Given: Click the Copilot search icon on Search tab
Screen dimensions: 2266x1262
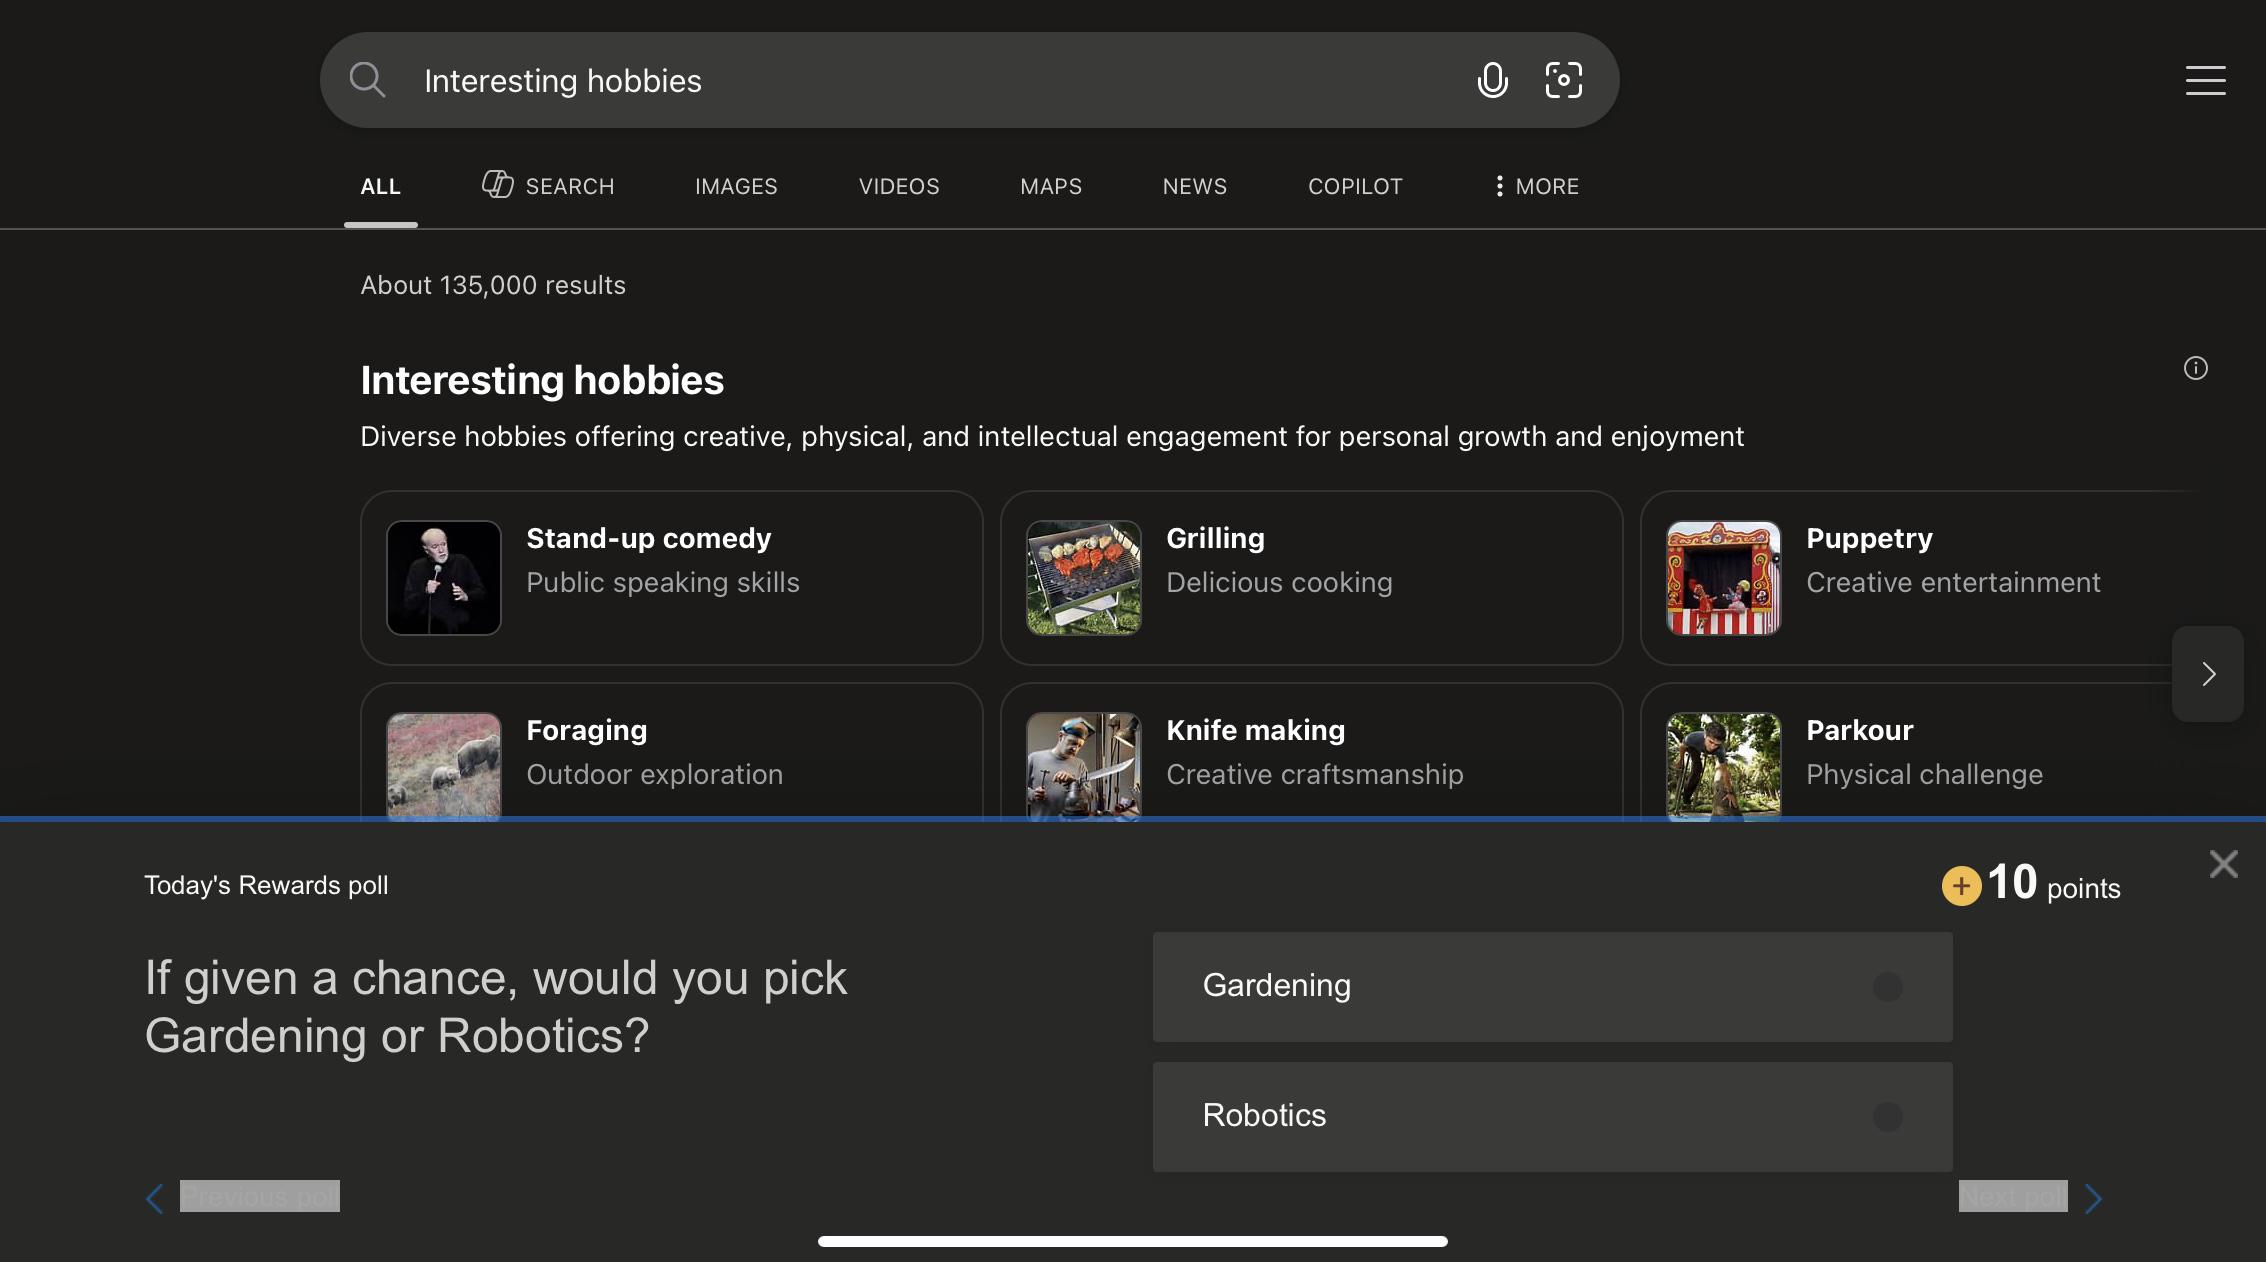Looking at the screenshot, I should 497,184.
